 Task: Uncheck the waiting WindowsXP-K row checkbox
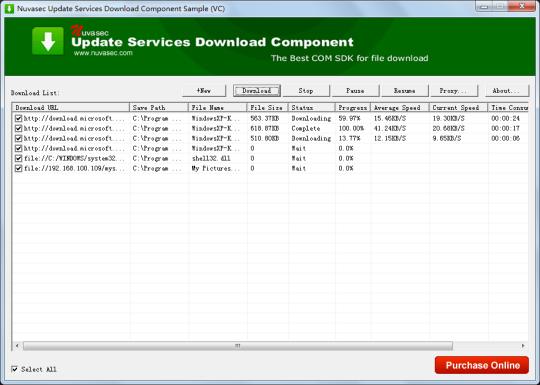[x=18, y=148]
